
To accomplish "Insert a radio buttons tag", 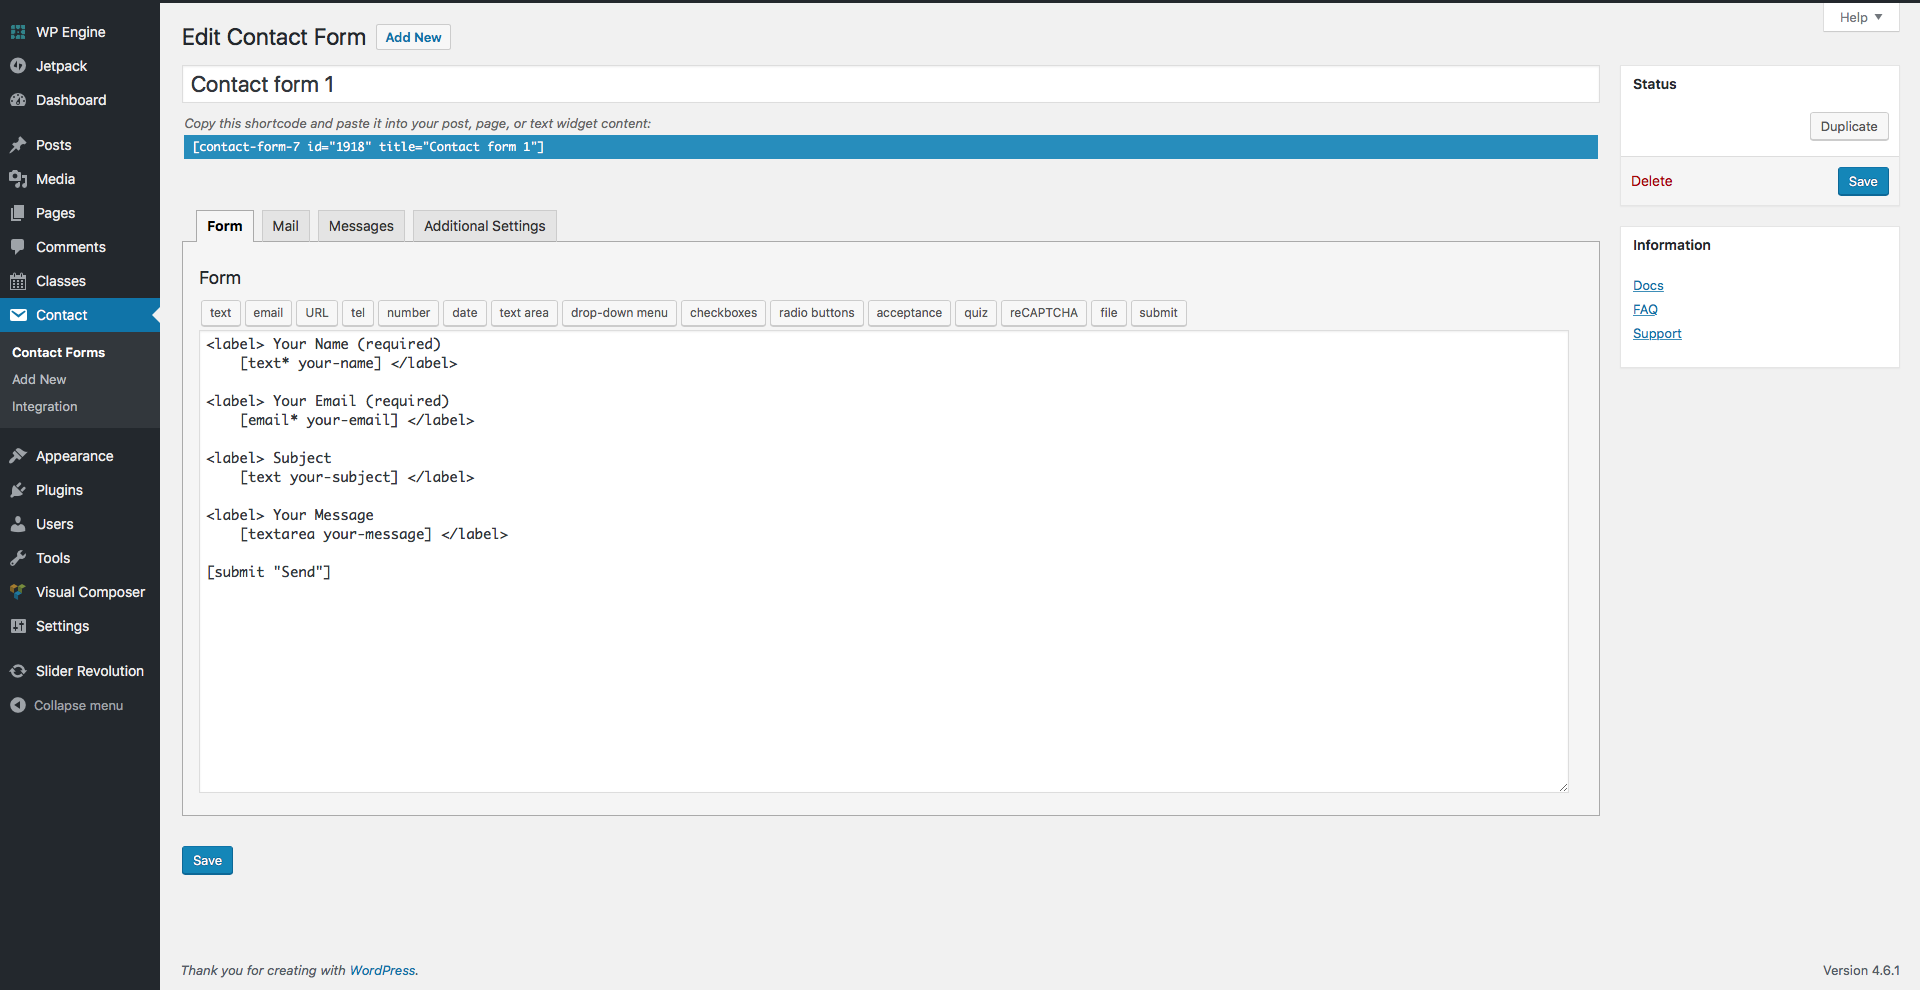I will coord(817,313).
